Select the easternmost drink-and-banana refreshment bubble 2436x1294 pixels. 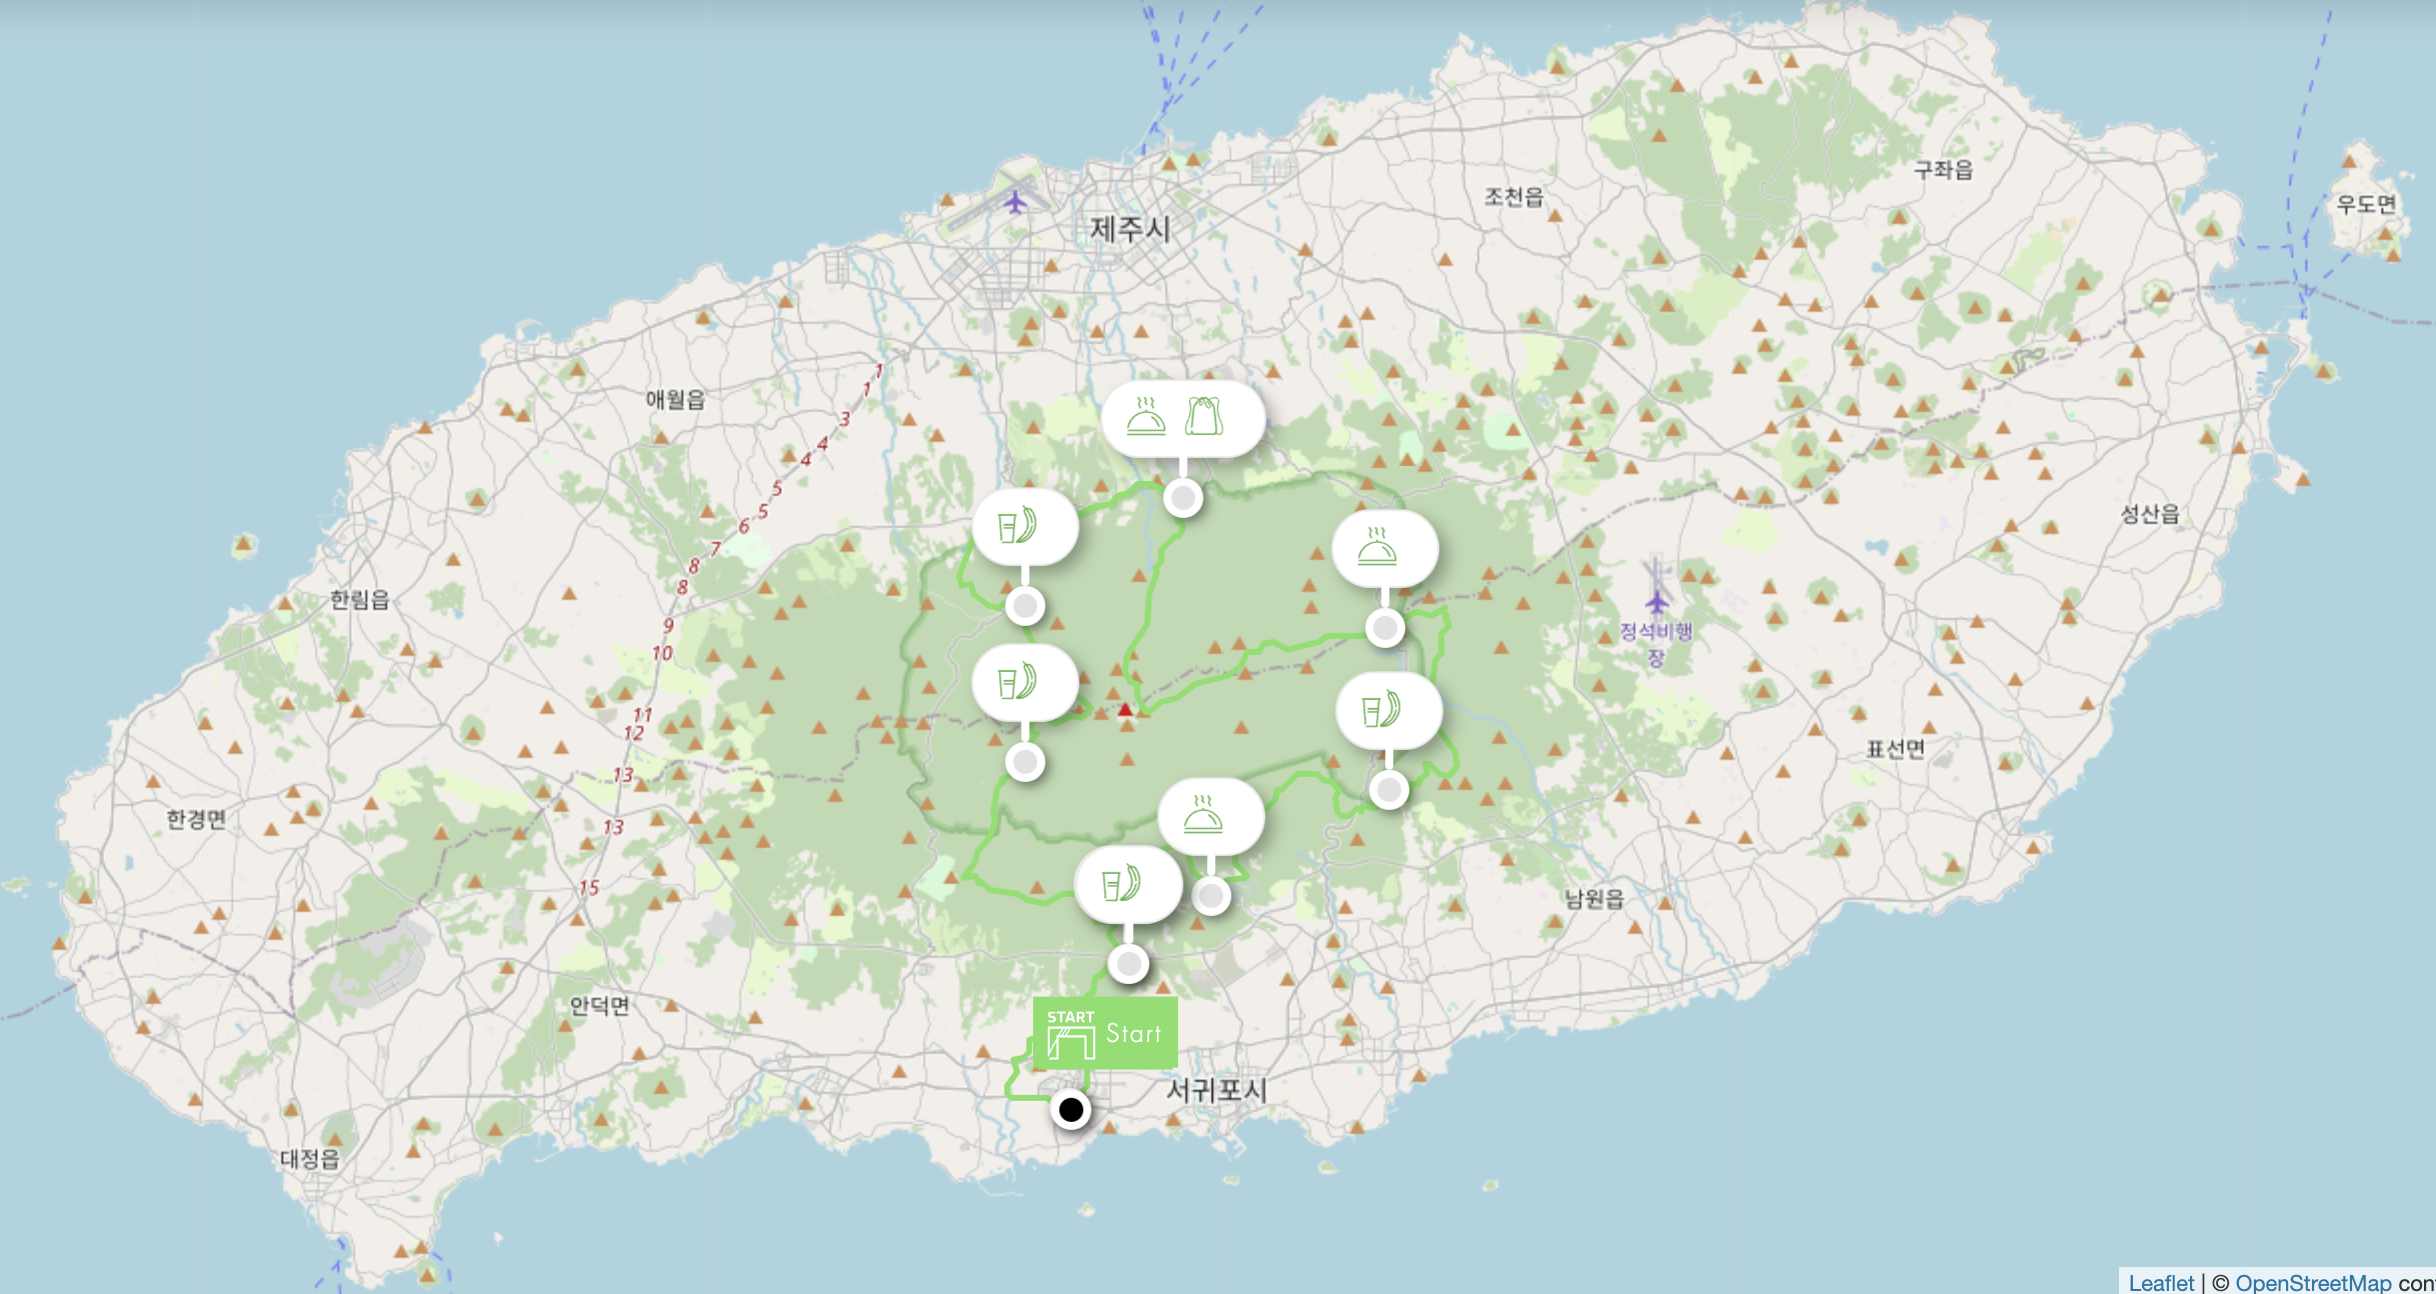tap(1388, 710)
